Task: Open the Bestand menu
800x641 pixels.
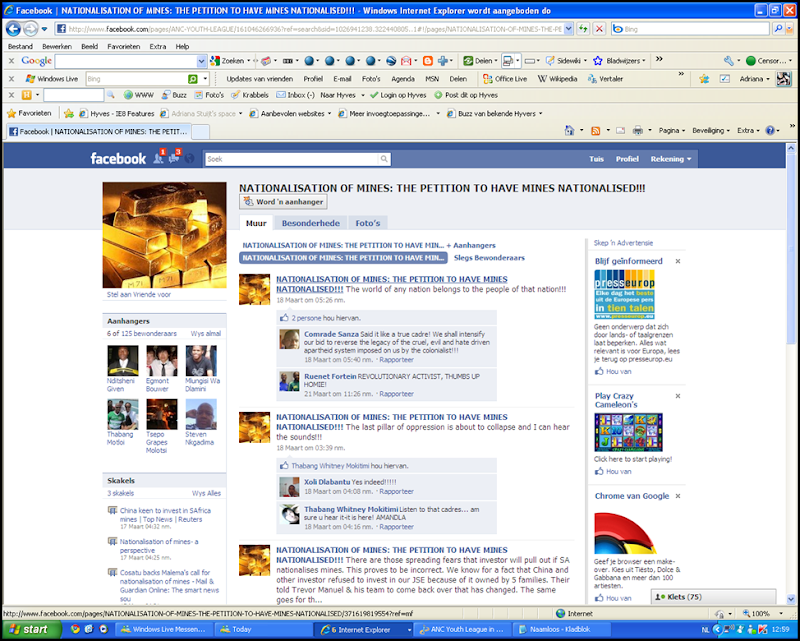Action: coord(20,46)
